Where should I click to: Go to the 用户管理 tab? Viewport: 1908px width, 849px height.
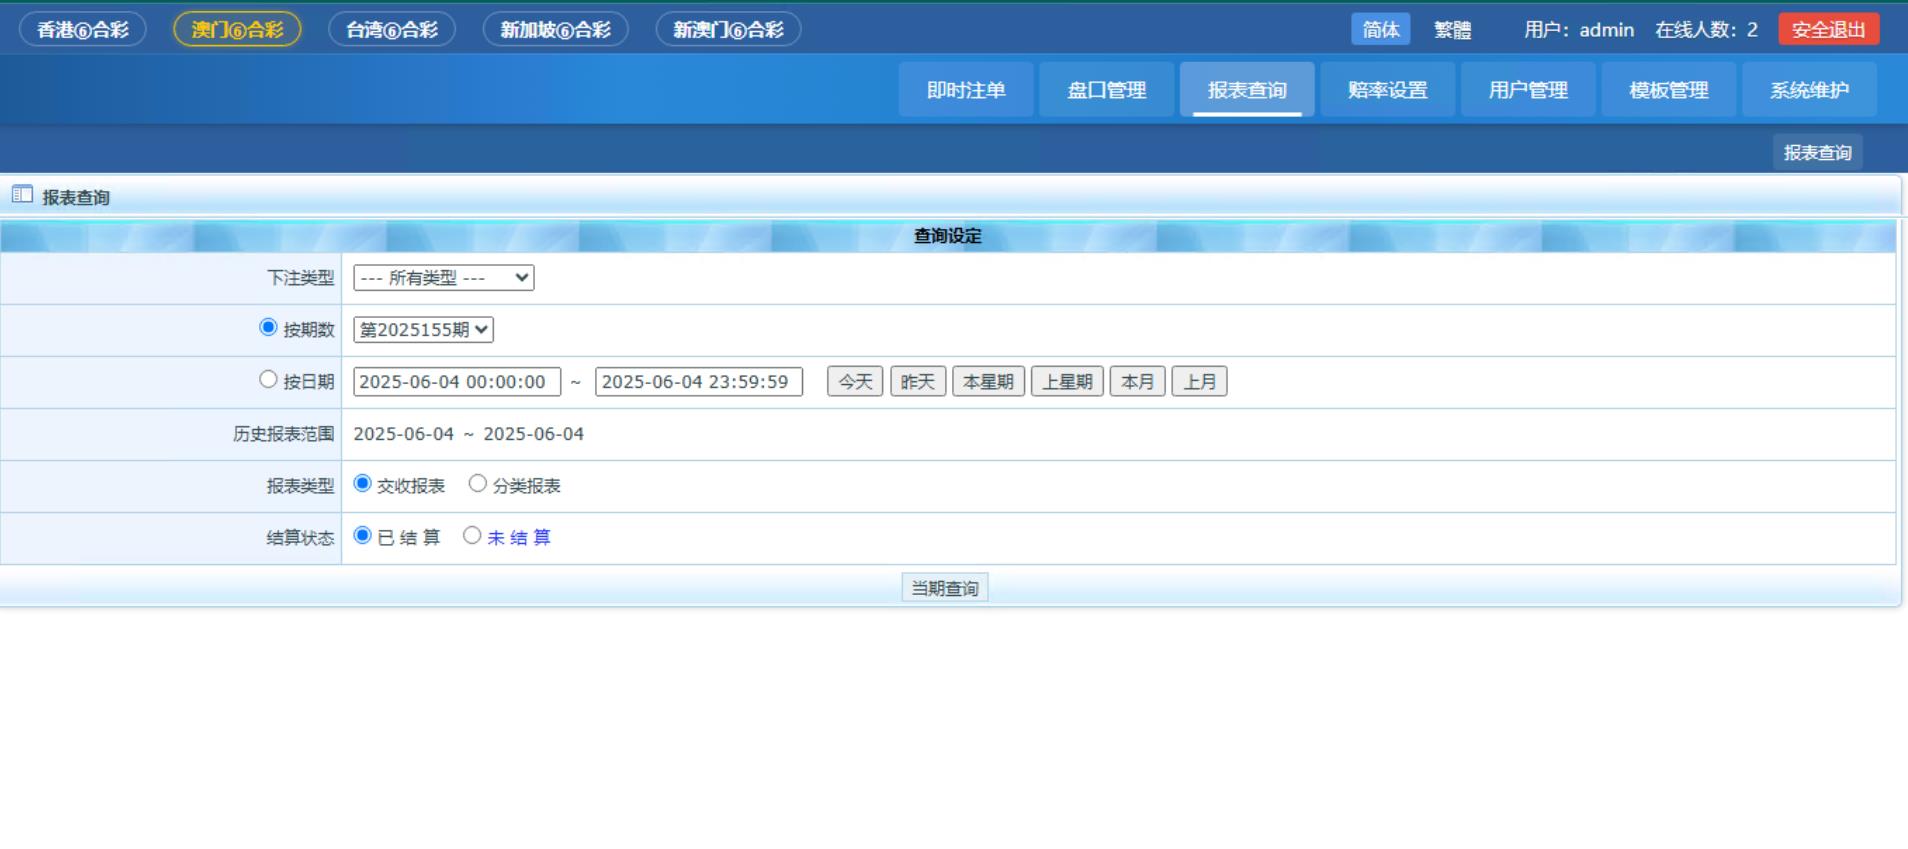tap(1527, 90)
